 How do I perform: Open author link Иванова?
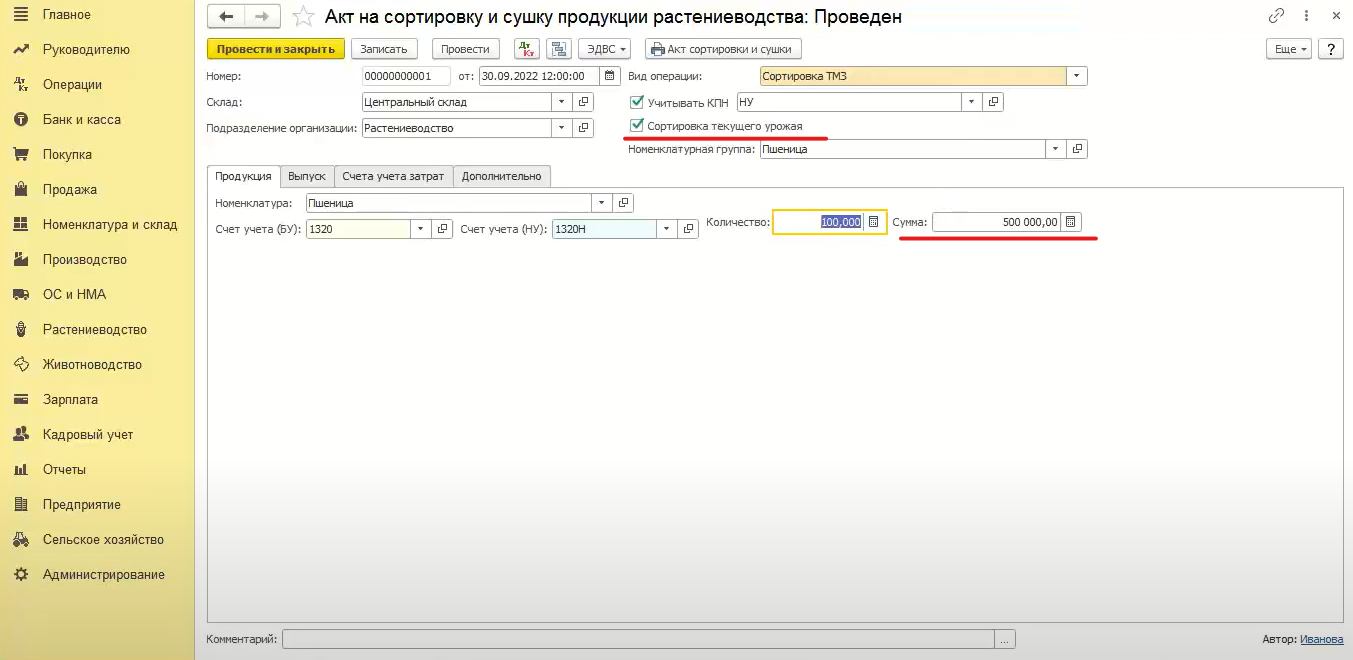point(1321,639)
